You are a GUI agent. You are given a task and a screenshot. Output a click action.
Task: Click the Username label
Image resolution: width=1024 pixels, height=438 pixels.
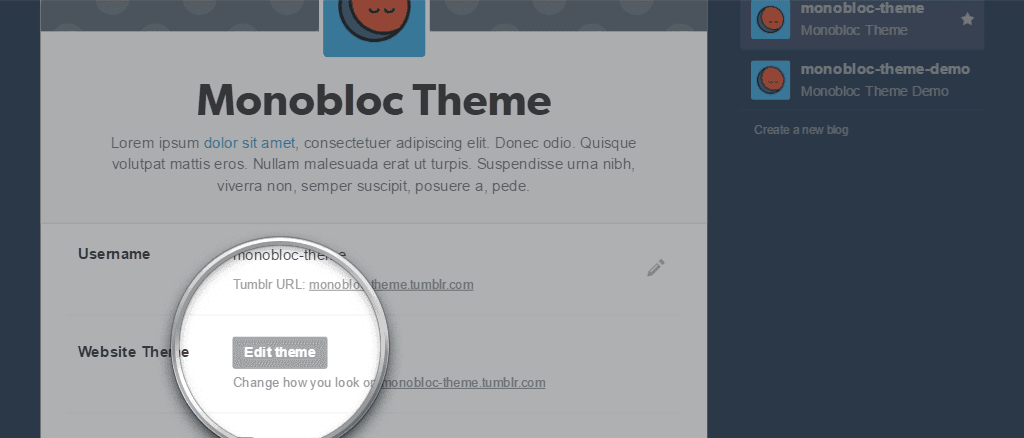click(114, 254)
